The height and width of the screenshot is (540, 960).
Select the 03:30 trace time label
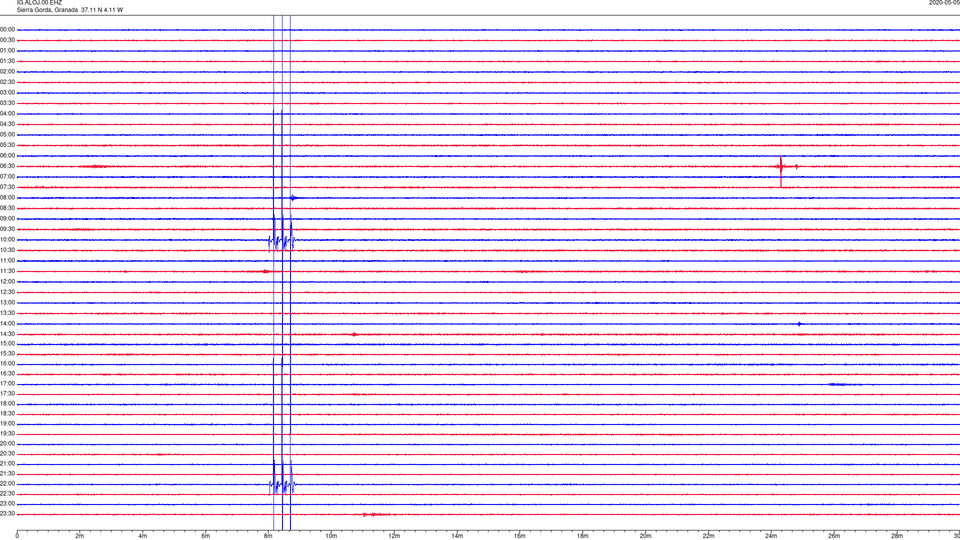coord(7,103)
